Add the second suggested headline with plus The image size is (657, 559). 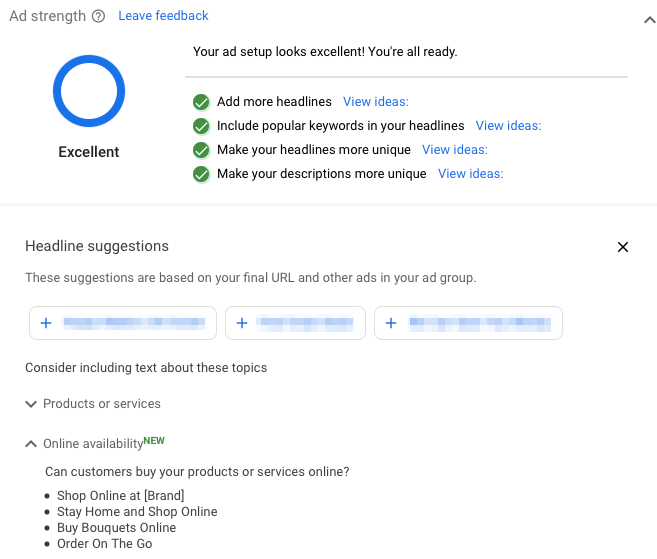(242, 323)
